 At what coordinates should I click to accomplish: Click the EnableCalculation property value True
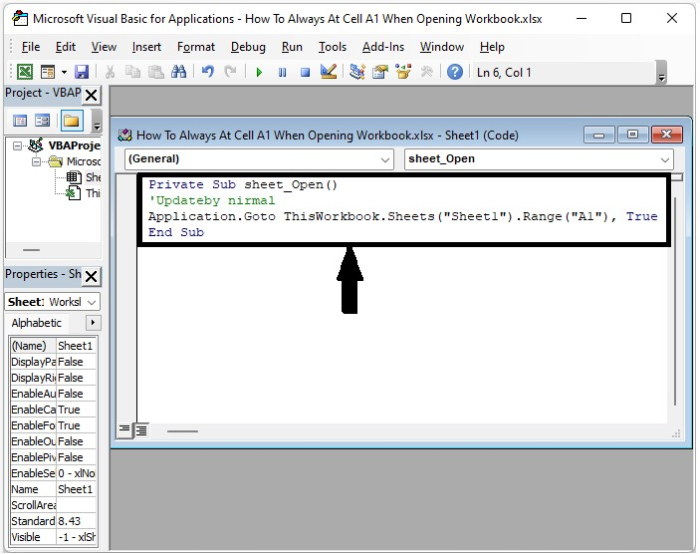coord(76,409)
